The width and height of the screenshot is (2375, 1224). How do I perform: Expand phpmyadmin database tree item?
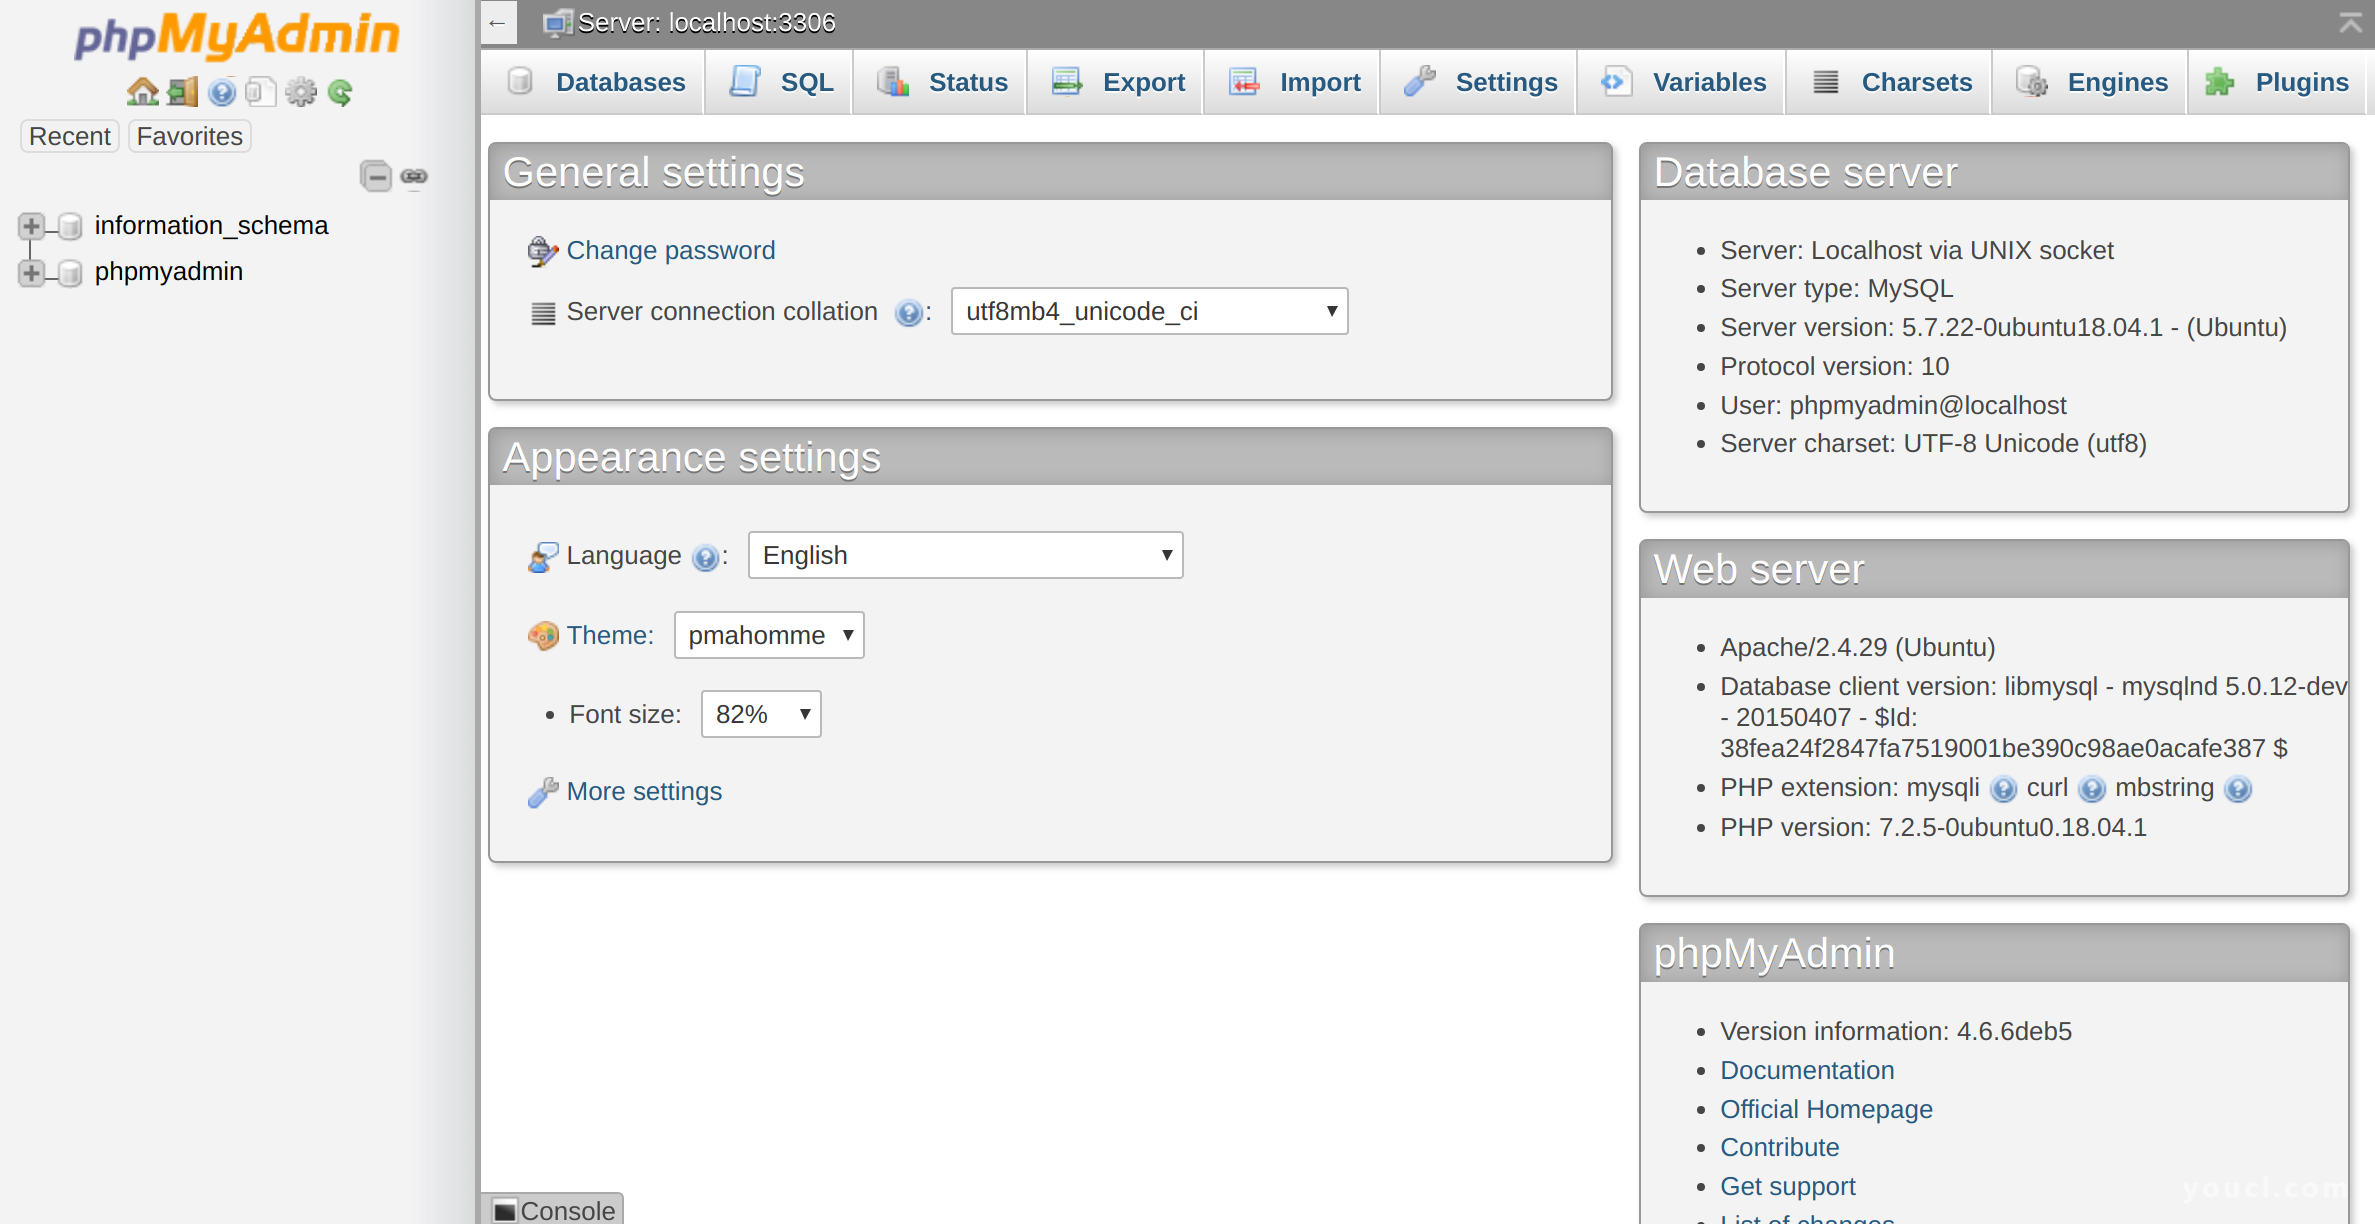click(31, 270)
